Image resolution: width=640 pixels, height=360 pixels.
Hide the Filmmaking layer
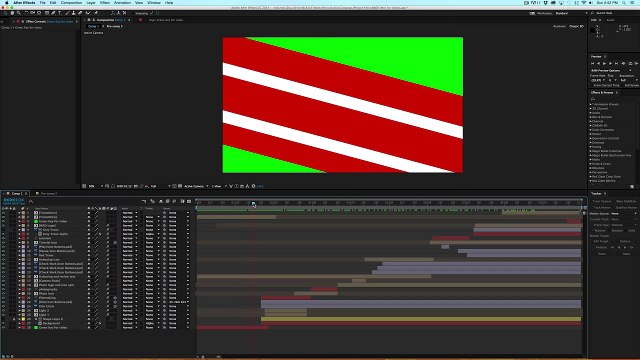(x=4, y=298)
